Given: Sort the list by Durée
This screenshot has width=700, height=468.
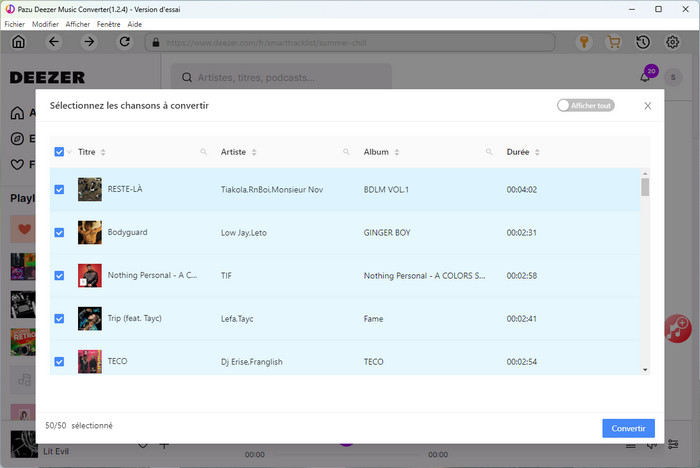Looking at the screenshot, I should coord(537,152).
